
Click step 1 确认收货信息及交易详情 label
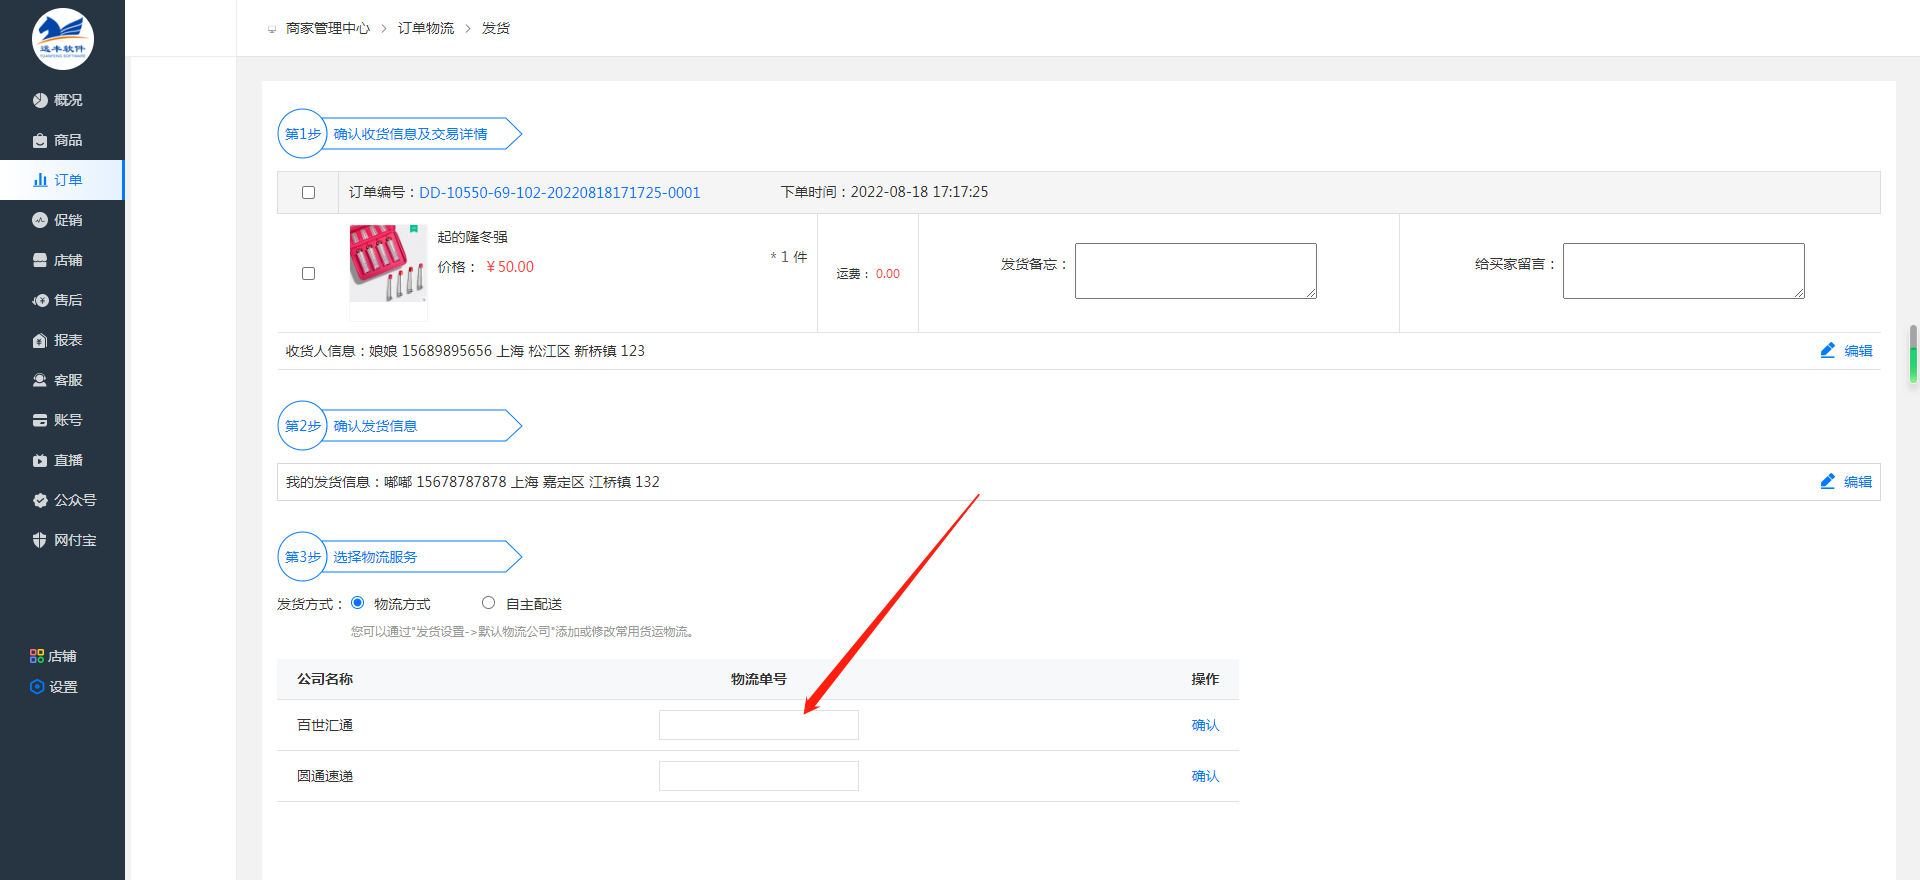pyautogui.click(x=410, y=134)
